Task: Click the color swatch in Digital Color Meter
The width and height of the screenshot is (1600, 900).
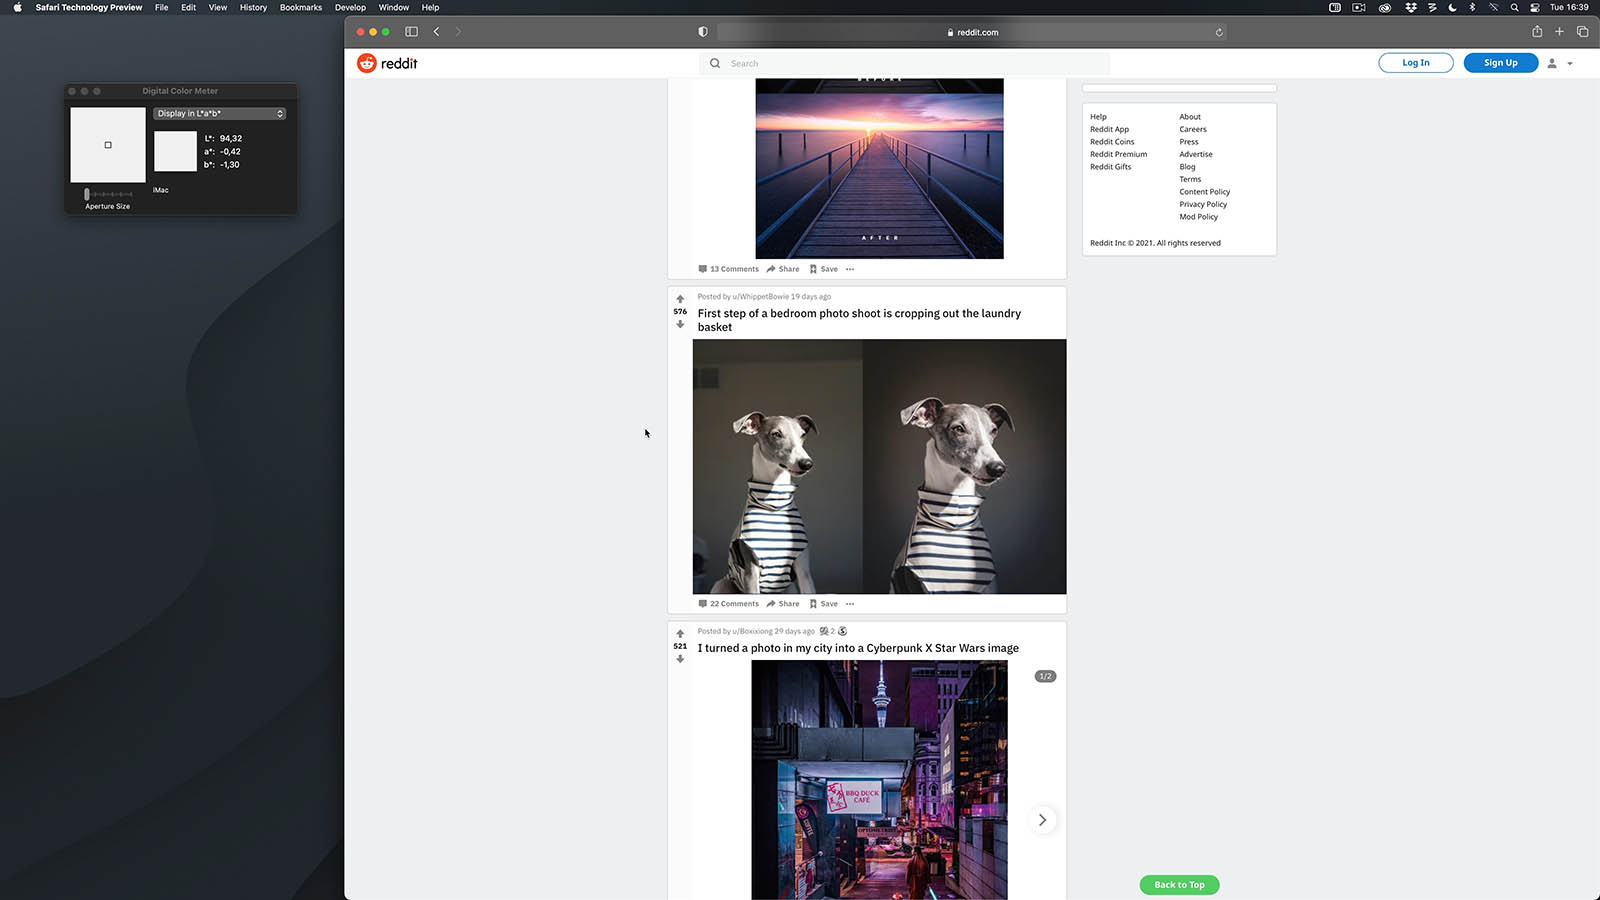Action: pos(175,151)
